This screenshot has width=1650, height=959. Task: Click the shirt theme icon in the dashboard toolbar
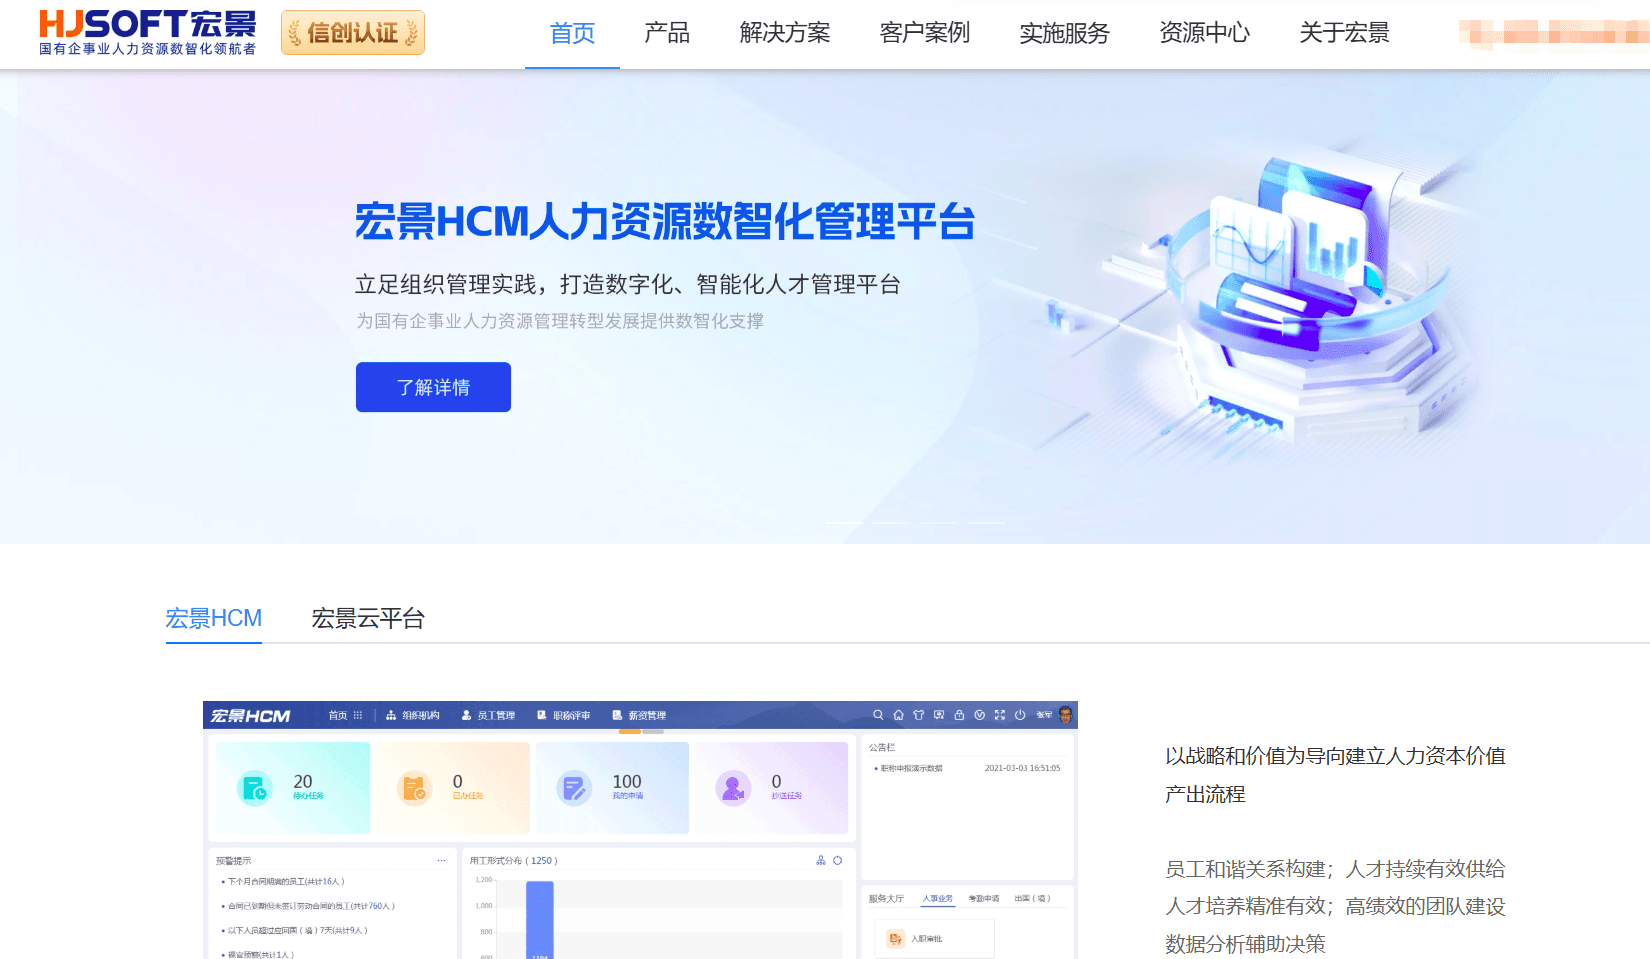(918, 715)
